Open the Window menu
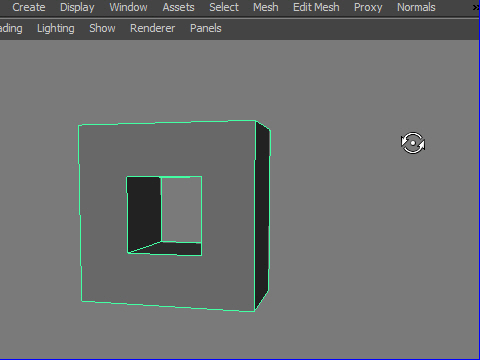480x360 pixels. 128,7
